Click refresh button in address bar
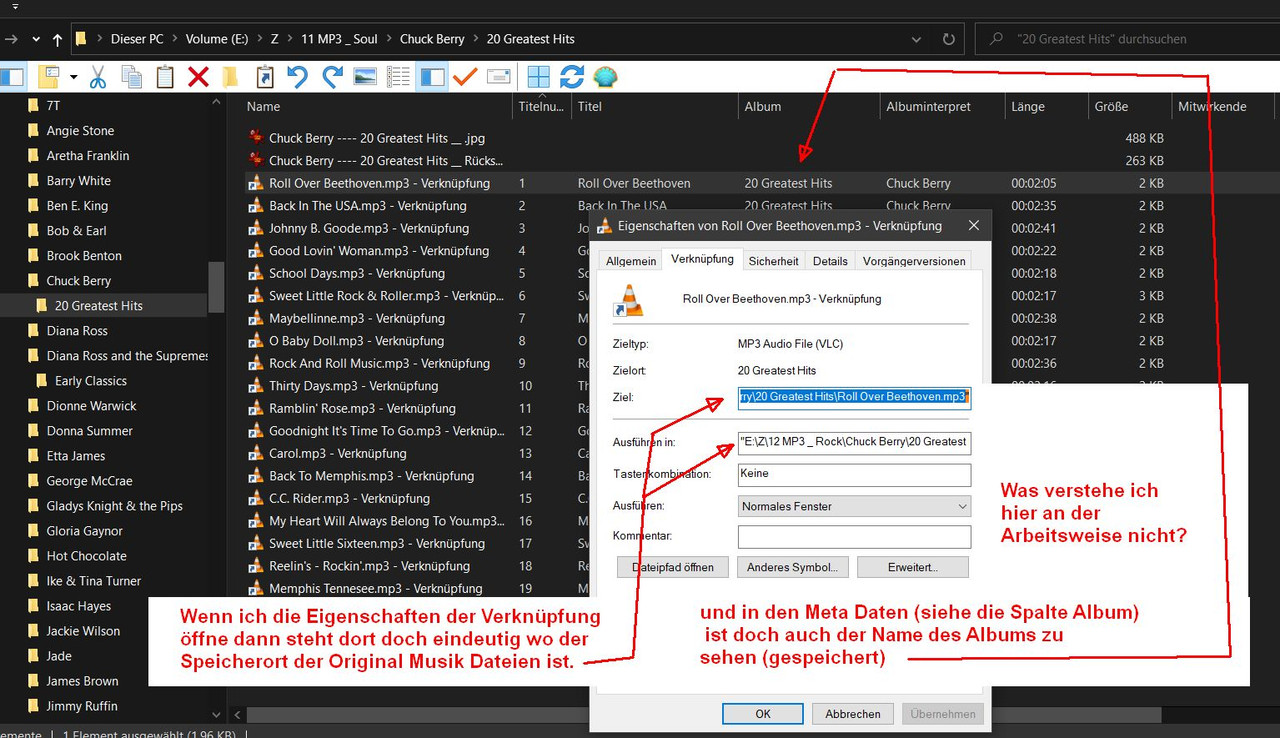Image resolution: width=1280 pixels, height=738 pixels. click(x=948, y=39)
